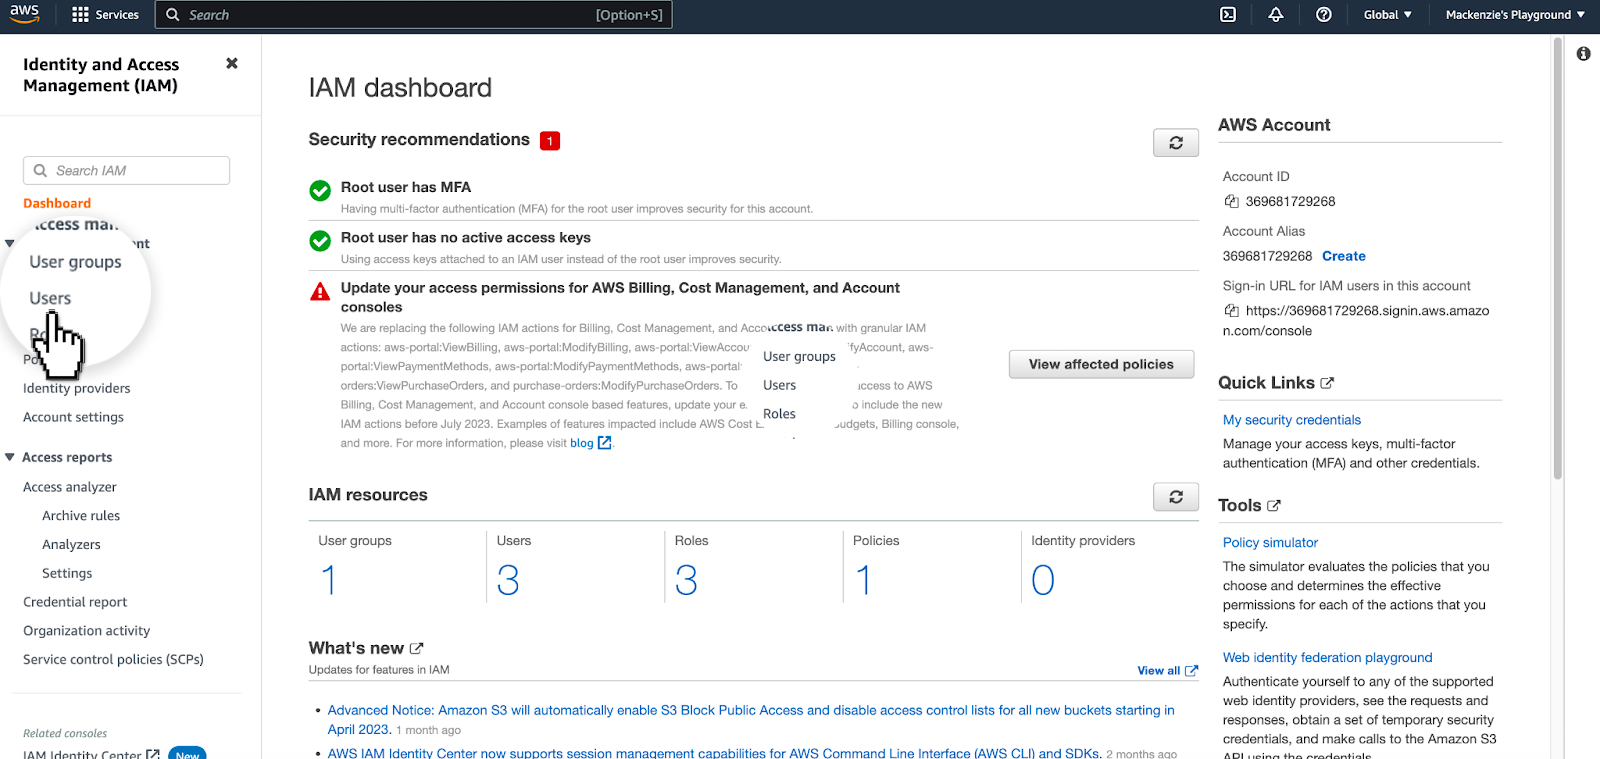
Task: Click the red badge showing 1 recommendation
Action: [x=550, y=141]
